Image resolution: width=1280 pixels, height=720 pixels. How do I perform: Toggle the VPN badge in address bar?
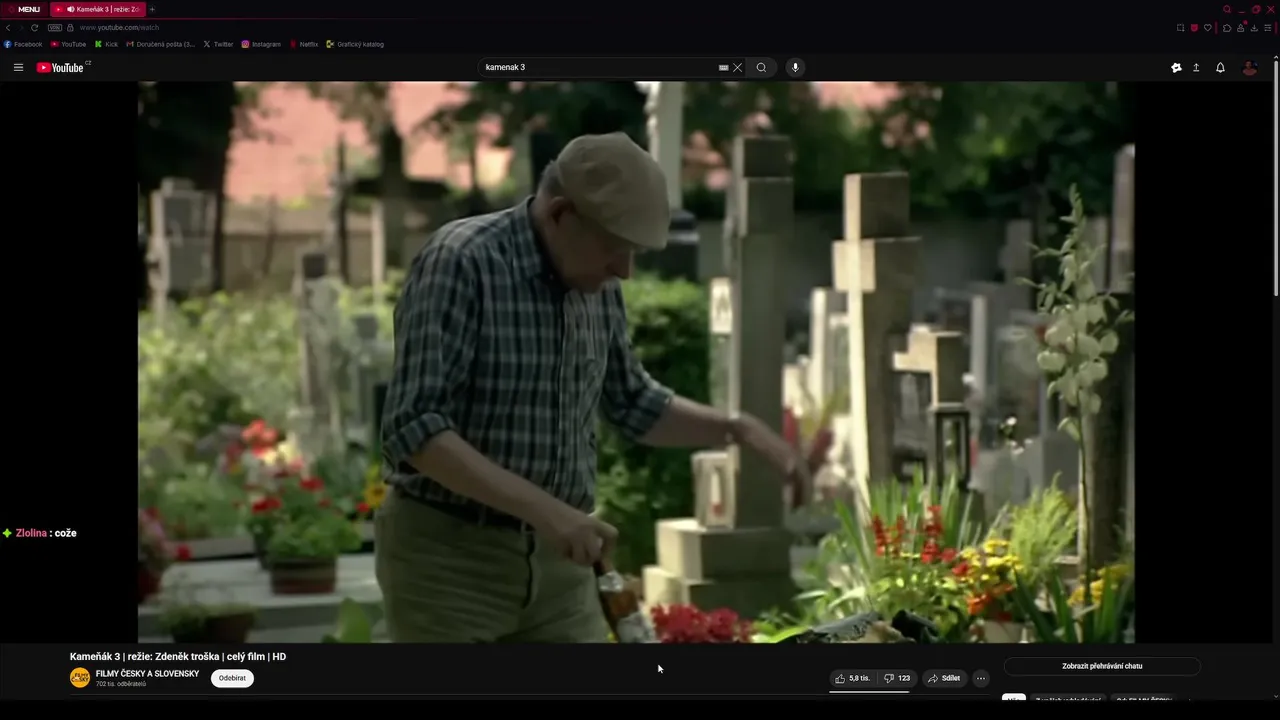point(55,27)
